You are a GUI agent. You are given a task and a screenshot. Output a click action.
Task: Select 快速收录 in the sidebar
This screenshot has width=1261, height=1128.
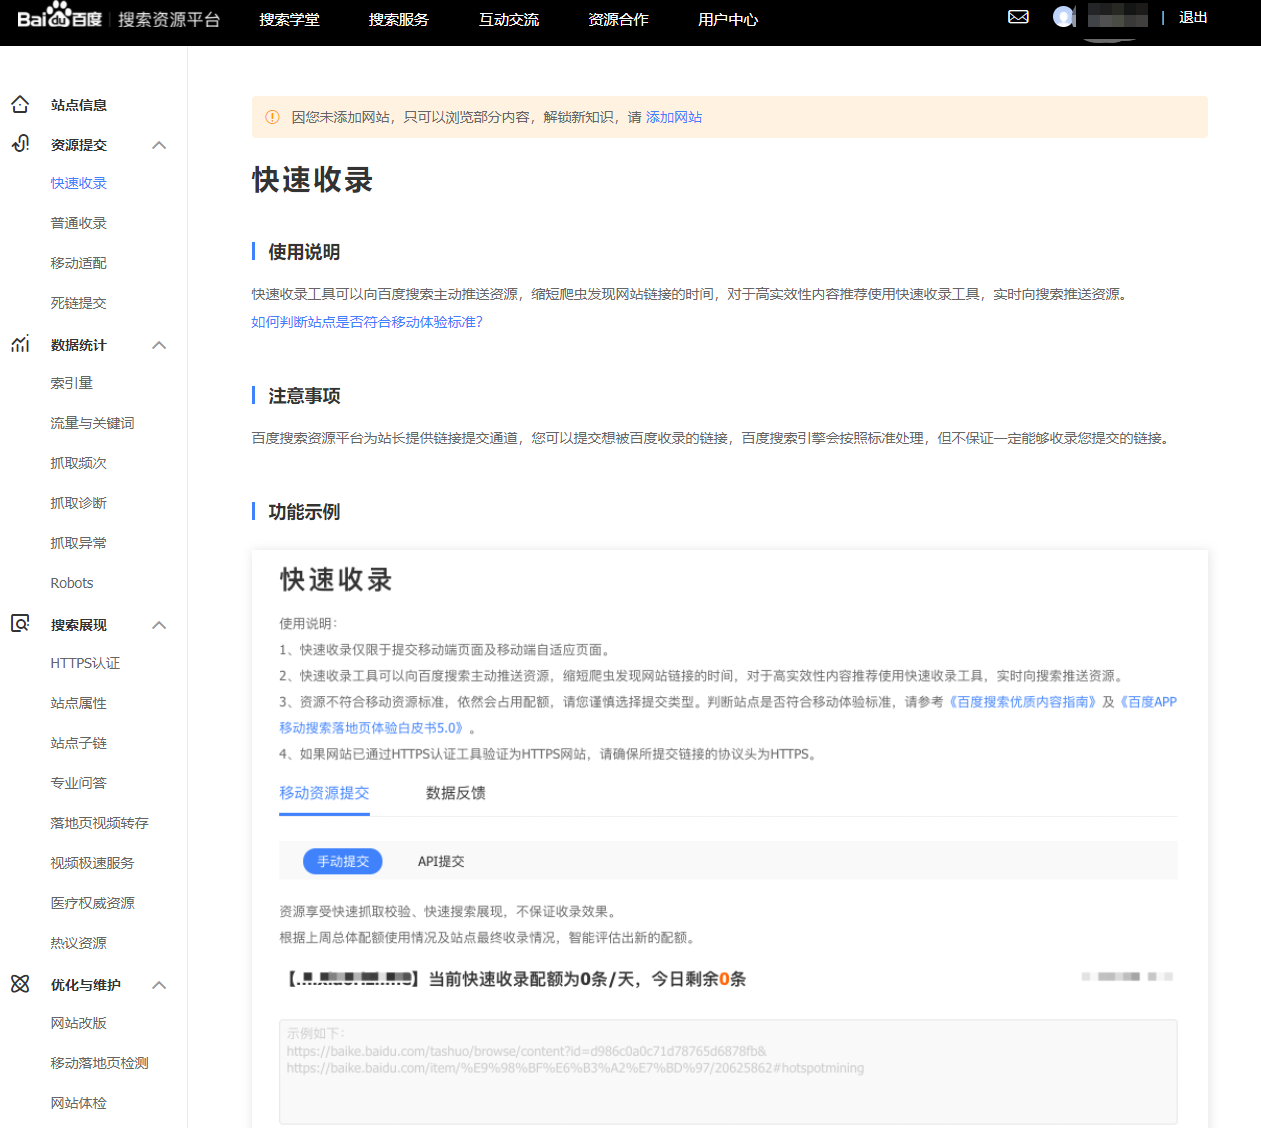pyautogui.click(x=79, y=183)
